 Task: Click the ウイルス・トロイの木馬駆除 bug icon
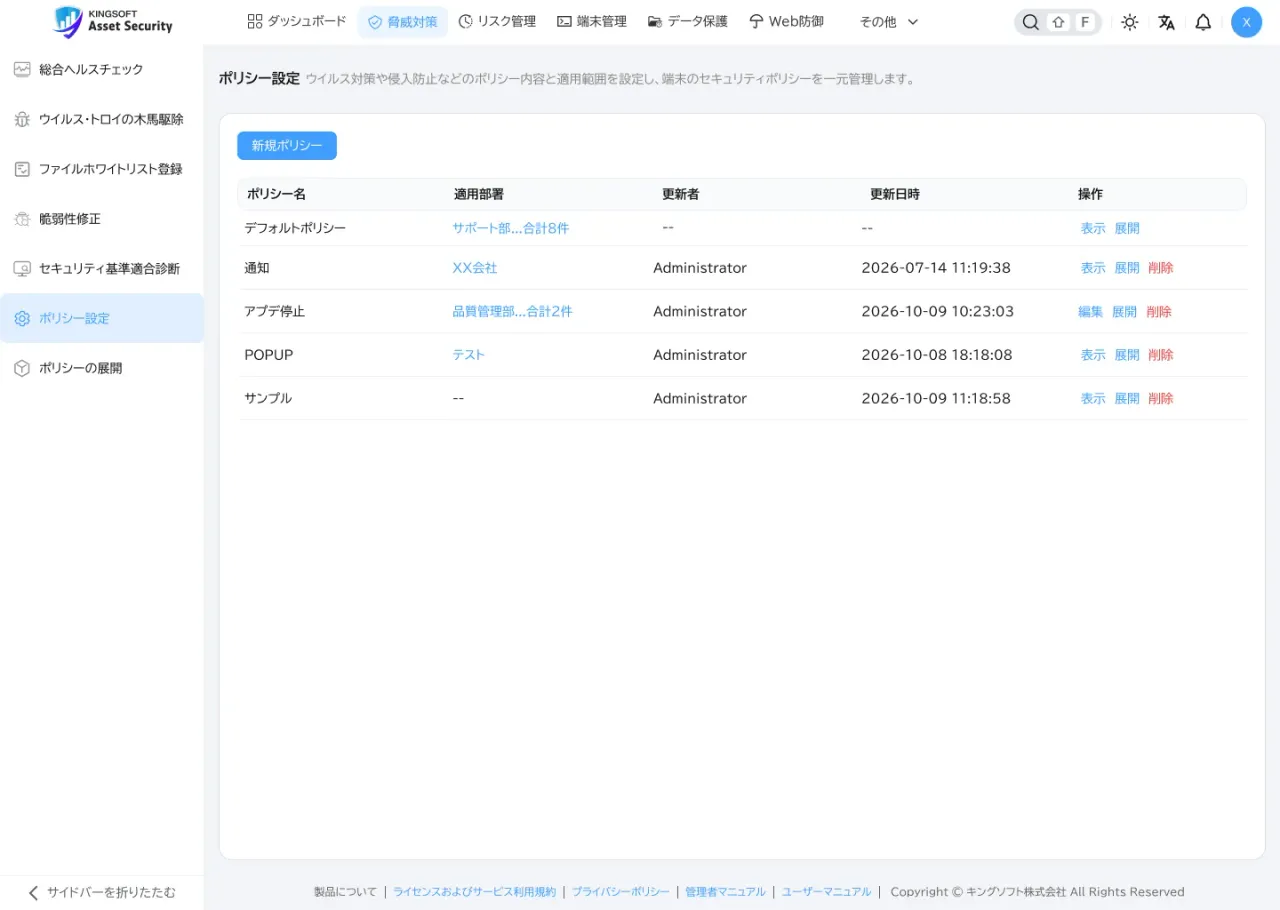point(22,119)
